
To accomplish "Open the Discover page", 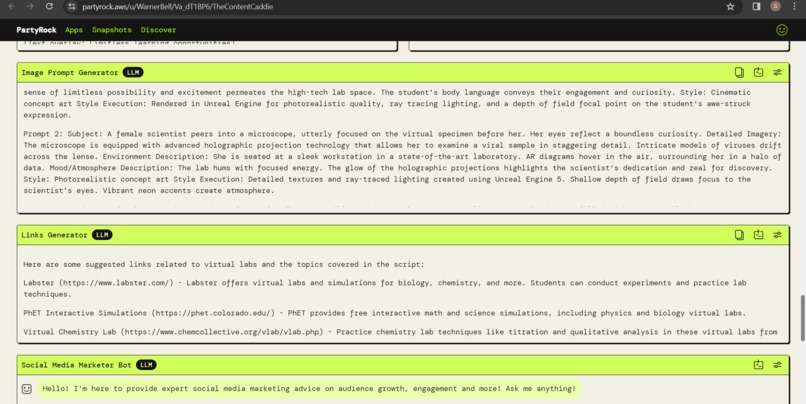I will pyautogui.click(x=158, y=30).
